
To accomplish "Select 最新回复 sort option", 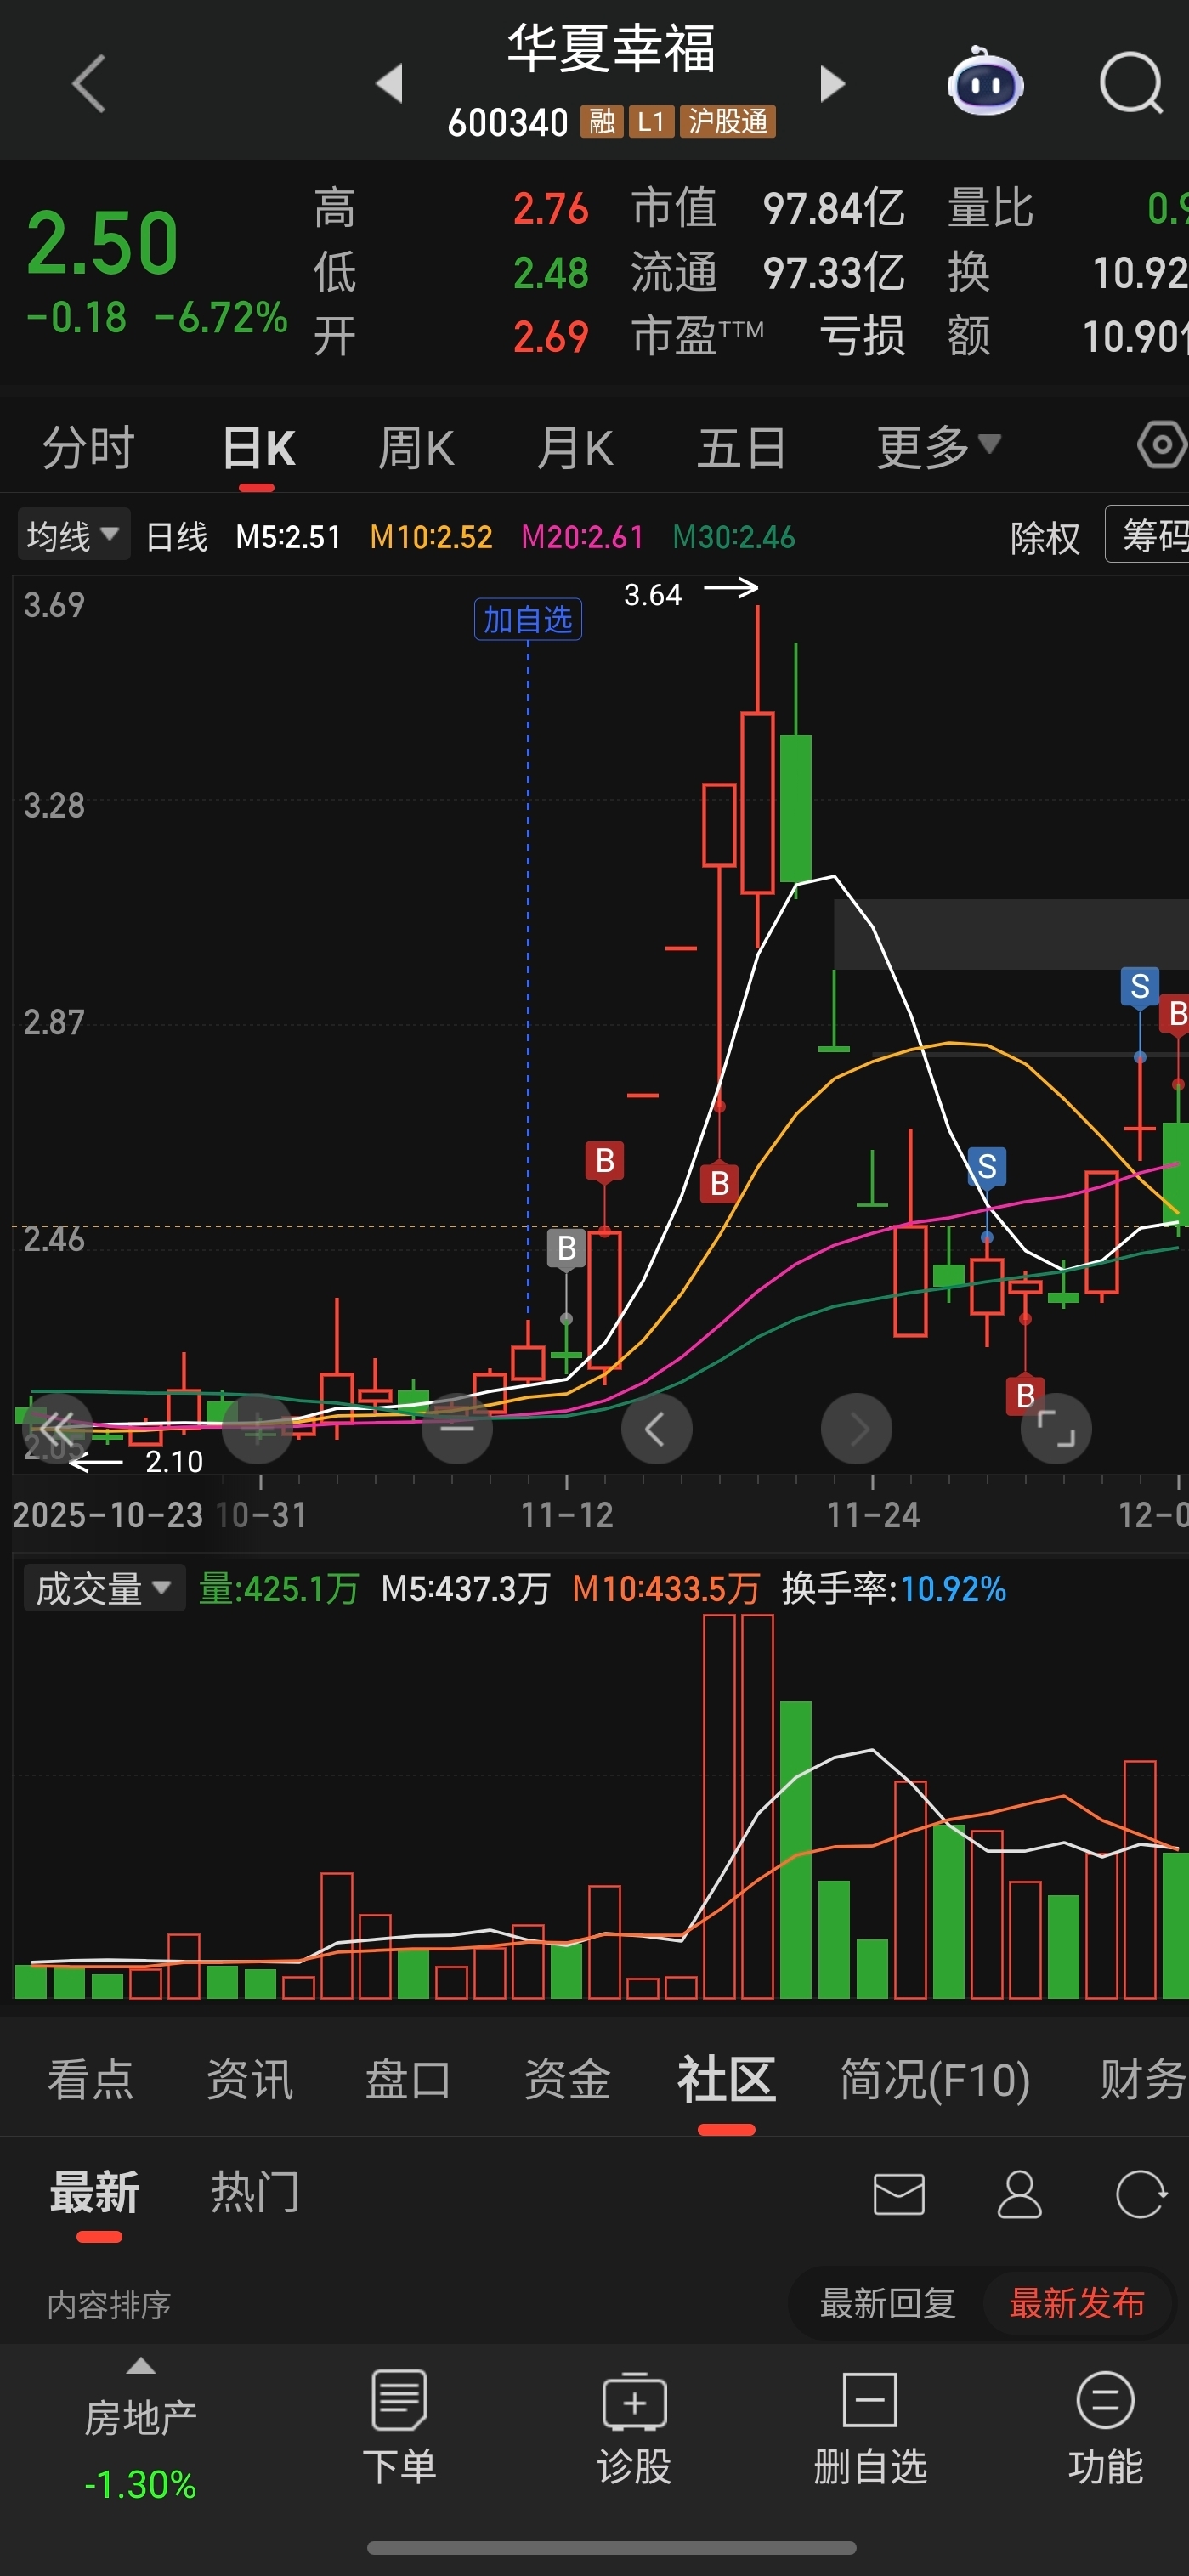I will point(887,2303).
